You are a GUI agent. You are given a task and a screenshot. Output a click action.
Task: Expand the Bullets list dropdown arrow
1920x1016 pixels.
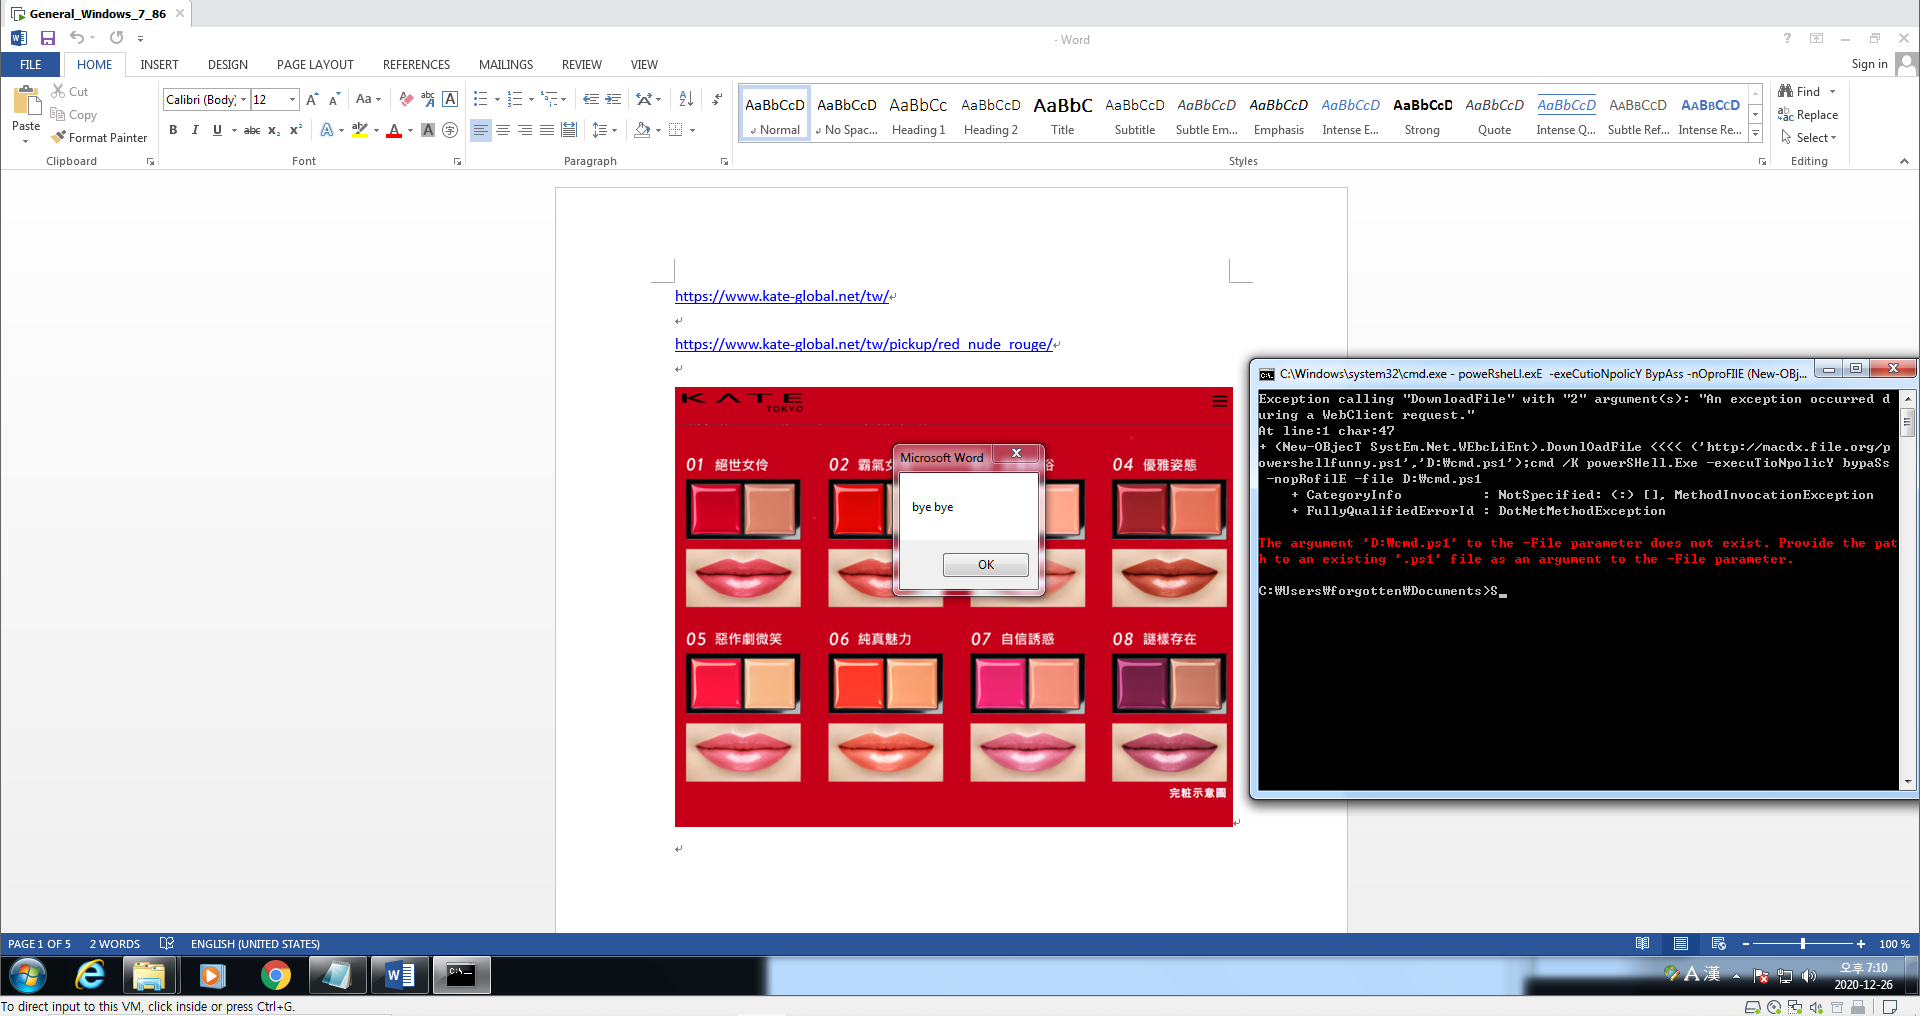[x=497, y=99]
